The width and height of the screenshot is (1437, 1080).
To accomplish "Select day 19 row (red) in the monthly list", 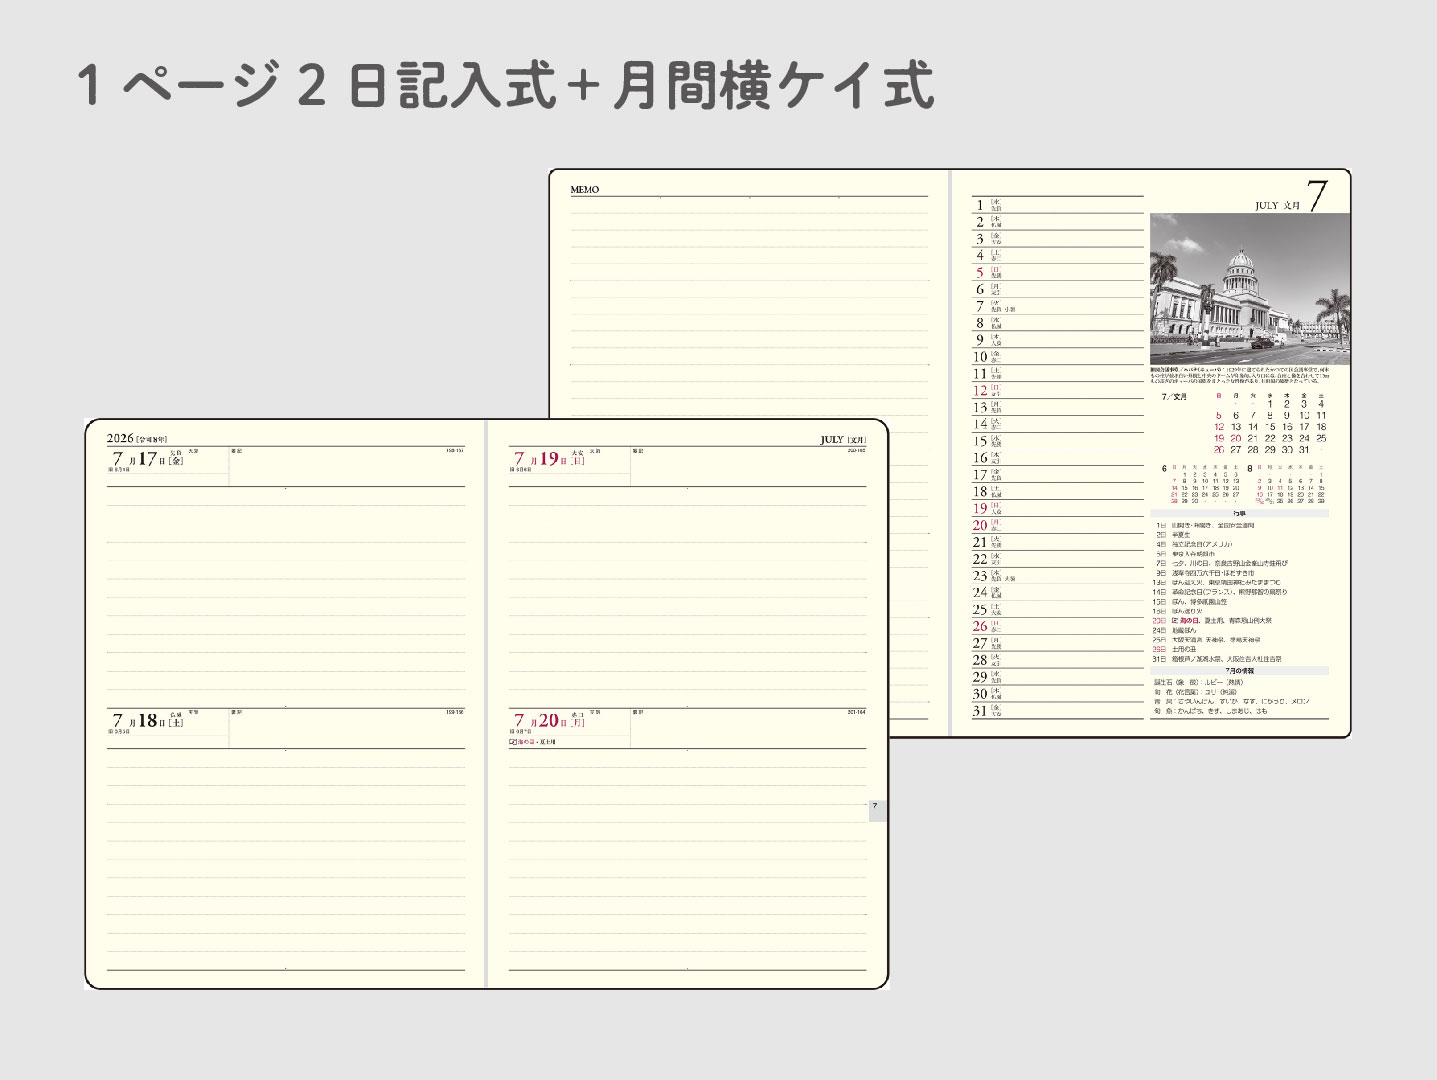I will coord(1058,508).
